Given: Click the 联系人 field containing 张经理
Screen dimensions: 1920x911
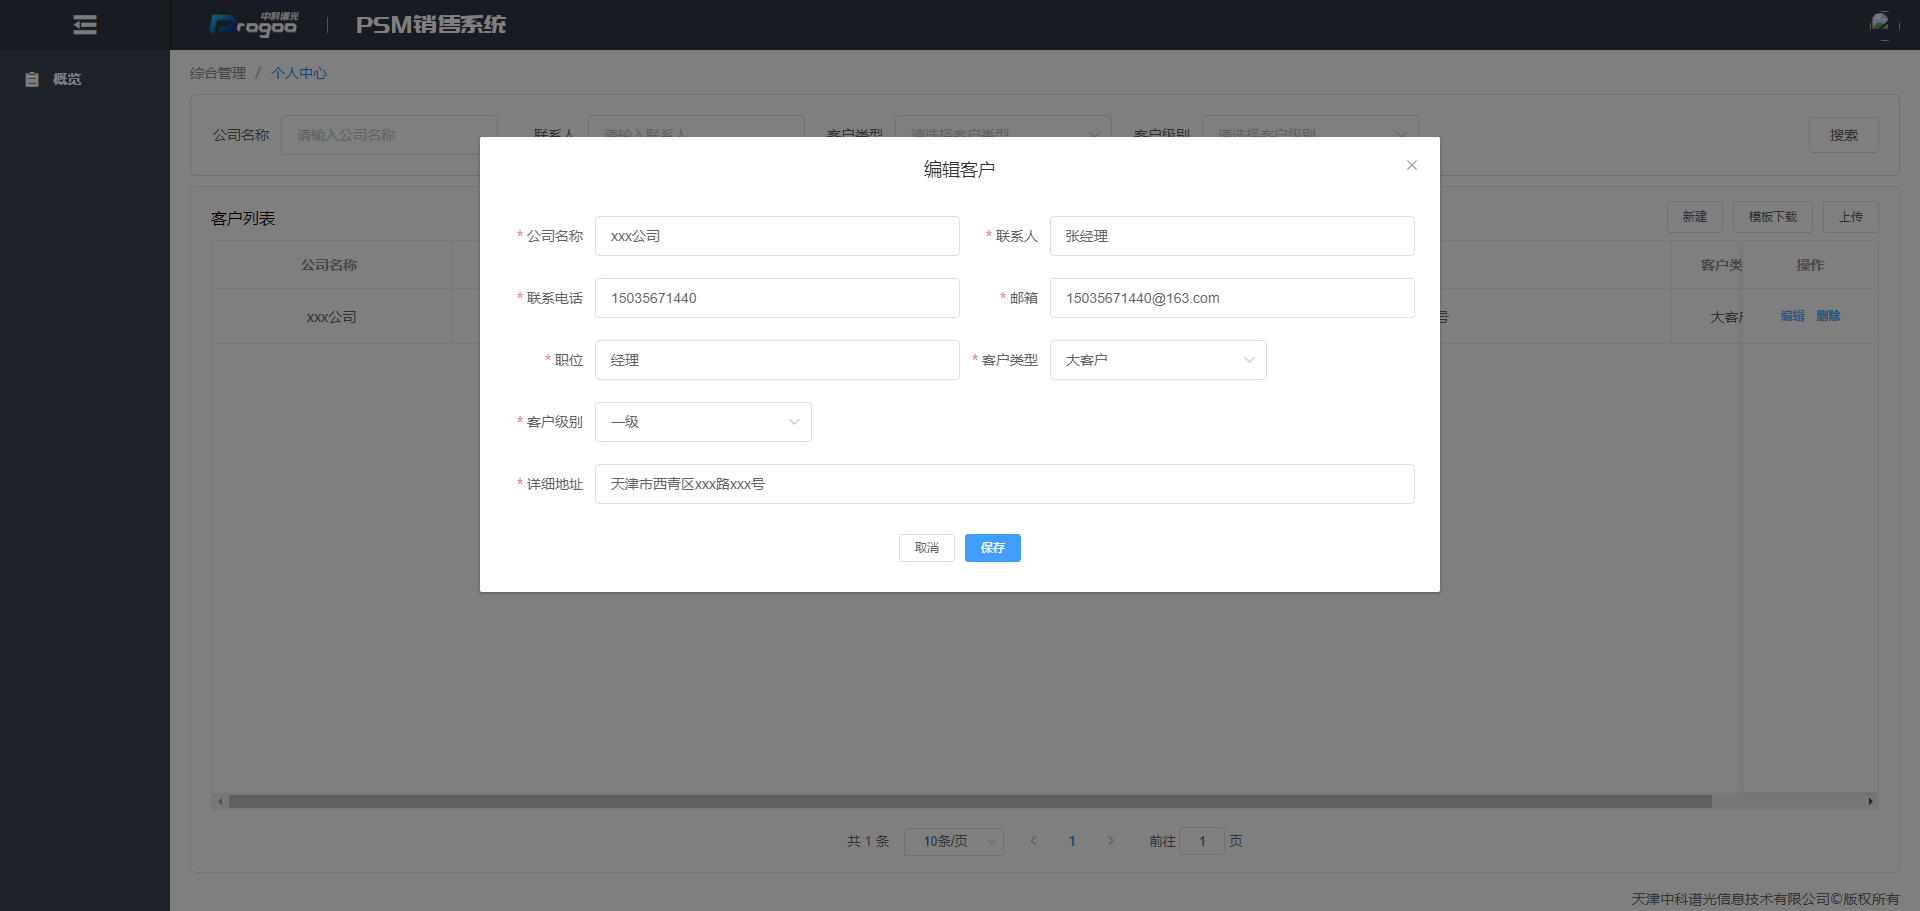Looking at the screenshot, I should pyautogui.click(x=1231, y=236).
